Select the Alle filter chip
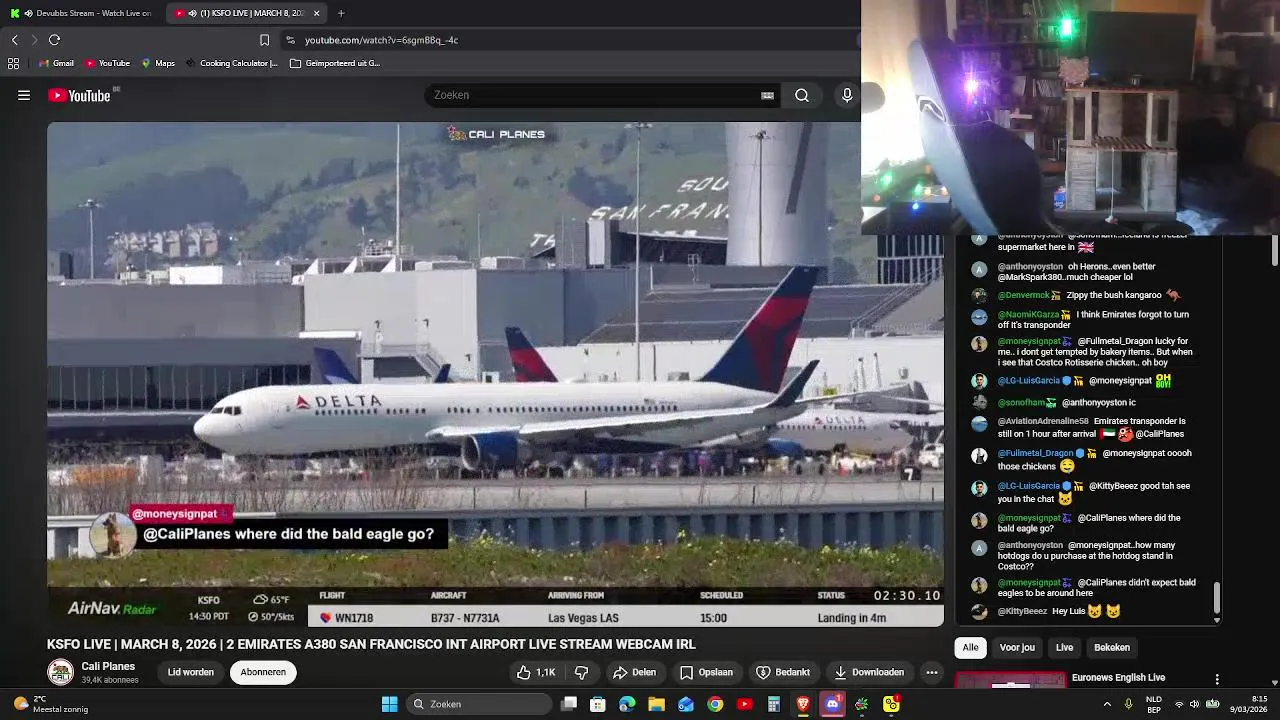 [970, 647]
